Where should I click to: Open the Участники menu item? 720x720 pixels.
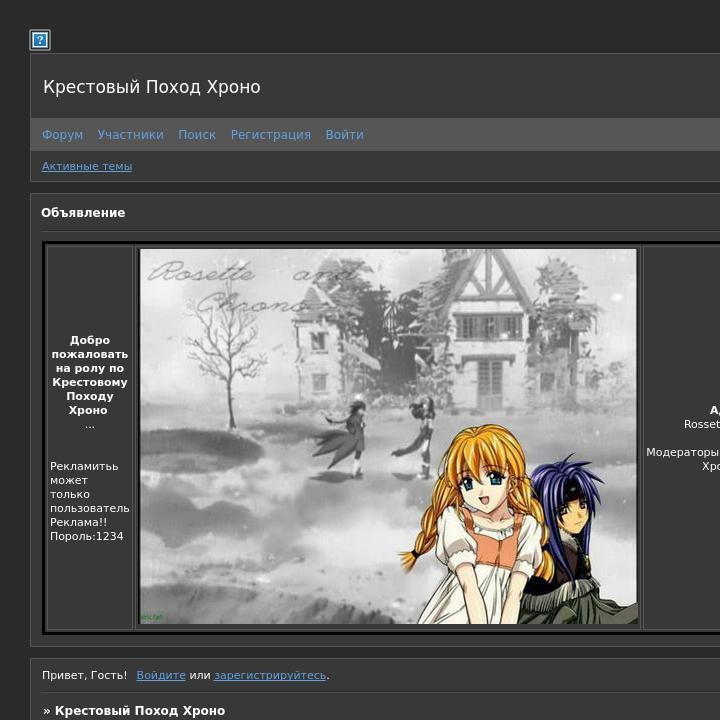tap(130, 135)
